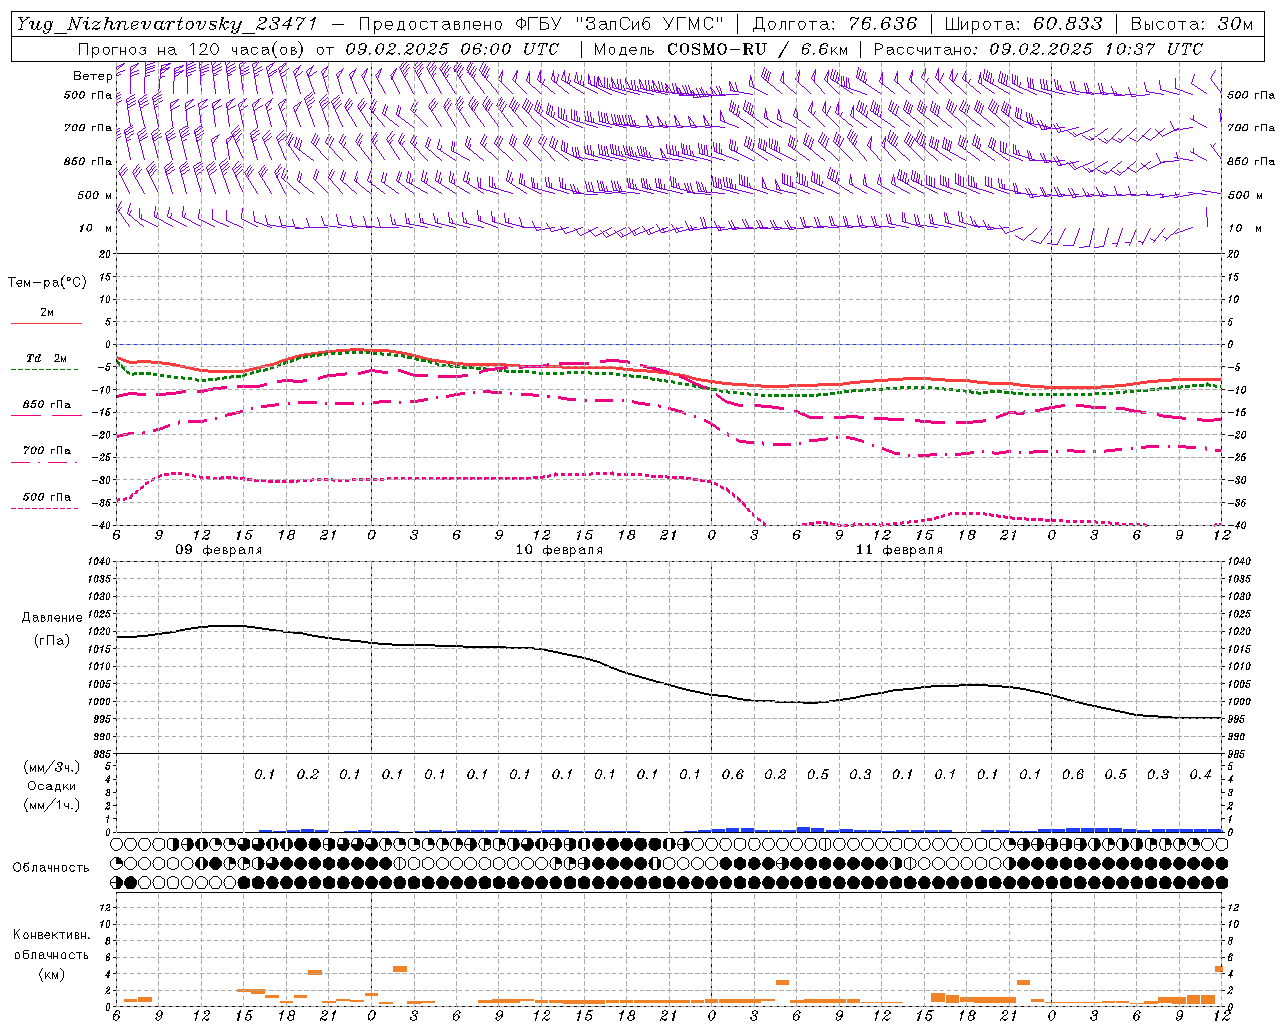This screenshot has width=1280, height=1024.
Task: Click the 09 февраля date label
Action: 219,550
